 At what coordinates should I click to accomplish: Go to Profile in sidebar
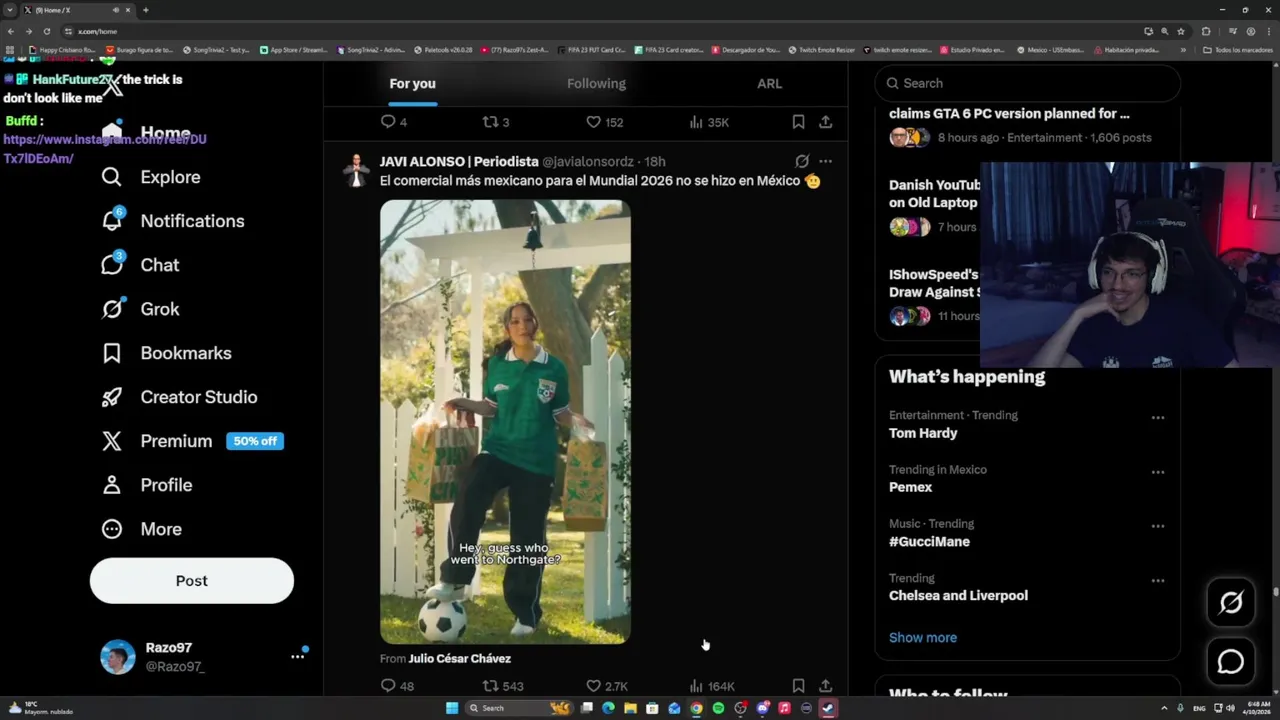coord(146,485)
